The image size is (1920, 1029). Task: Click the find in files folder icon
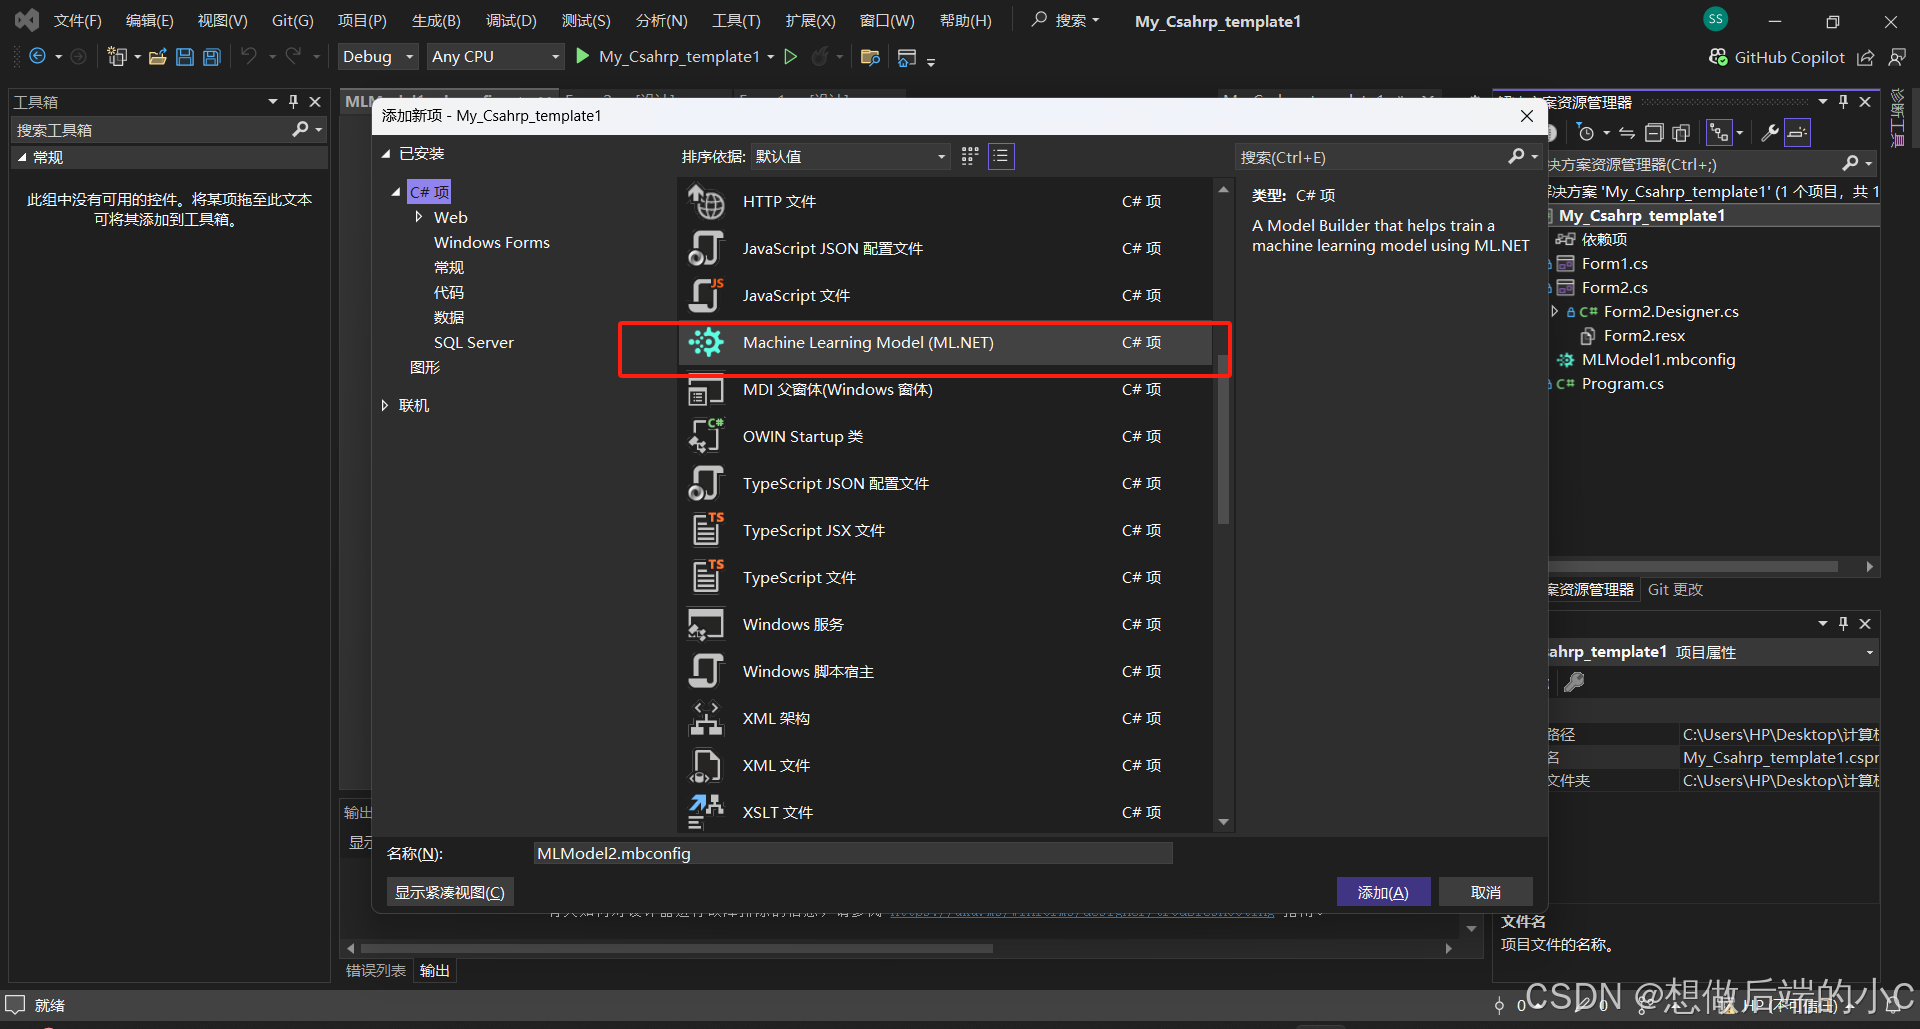pyautogui.click(x=870, y=57)
